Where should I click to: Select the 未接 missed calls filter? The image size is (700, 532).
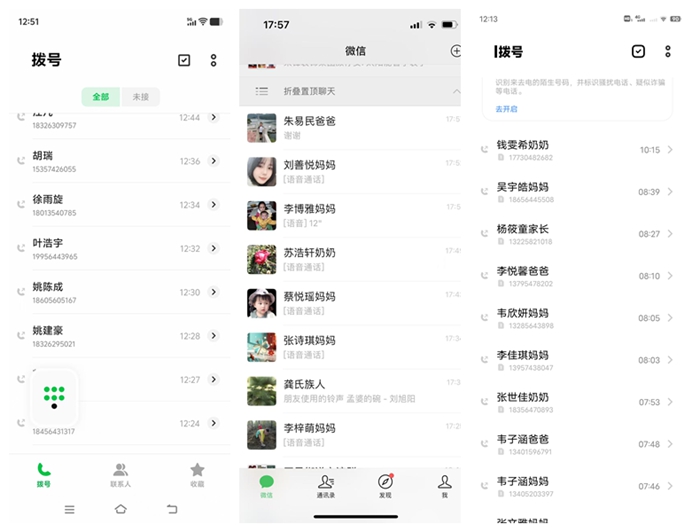tap(140, 97)
